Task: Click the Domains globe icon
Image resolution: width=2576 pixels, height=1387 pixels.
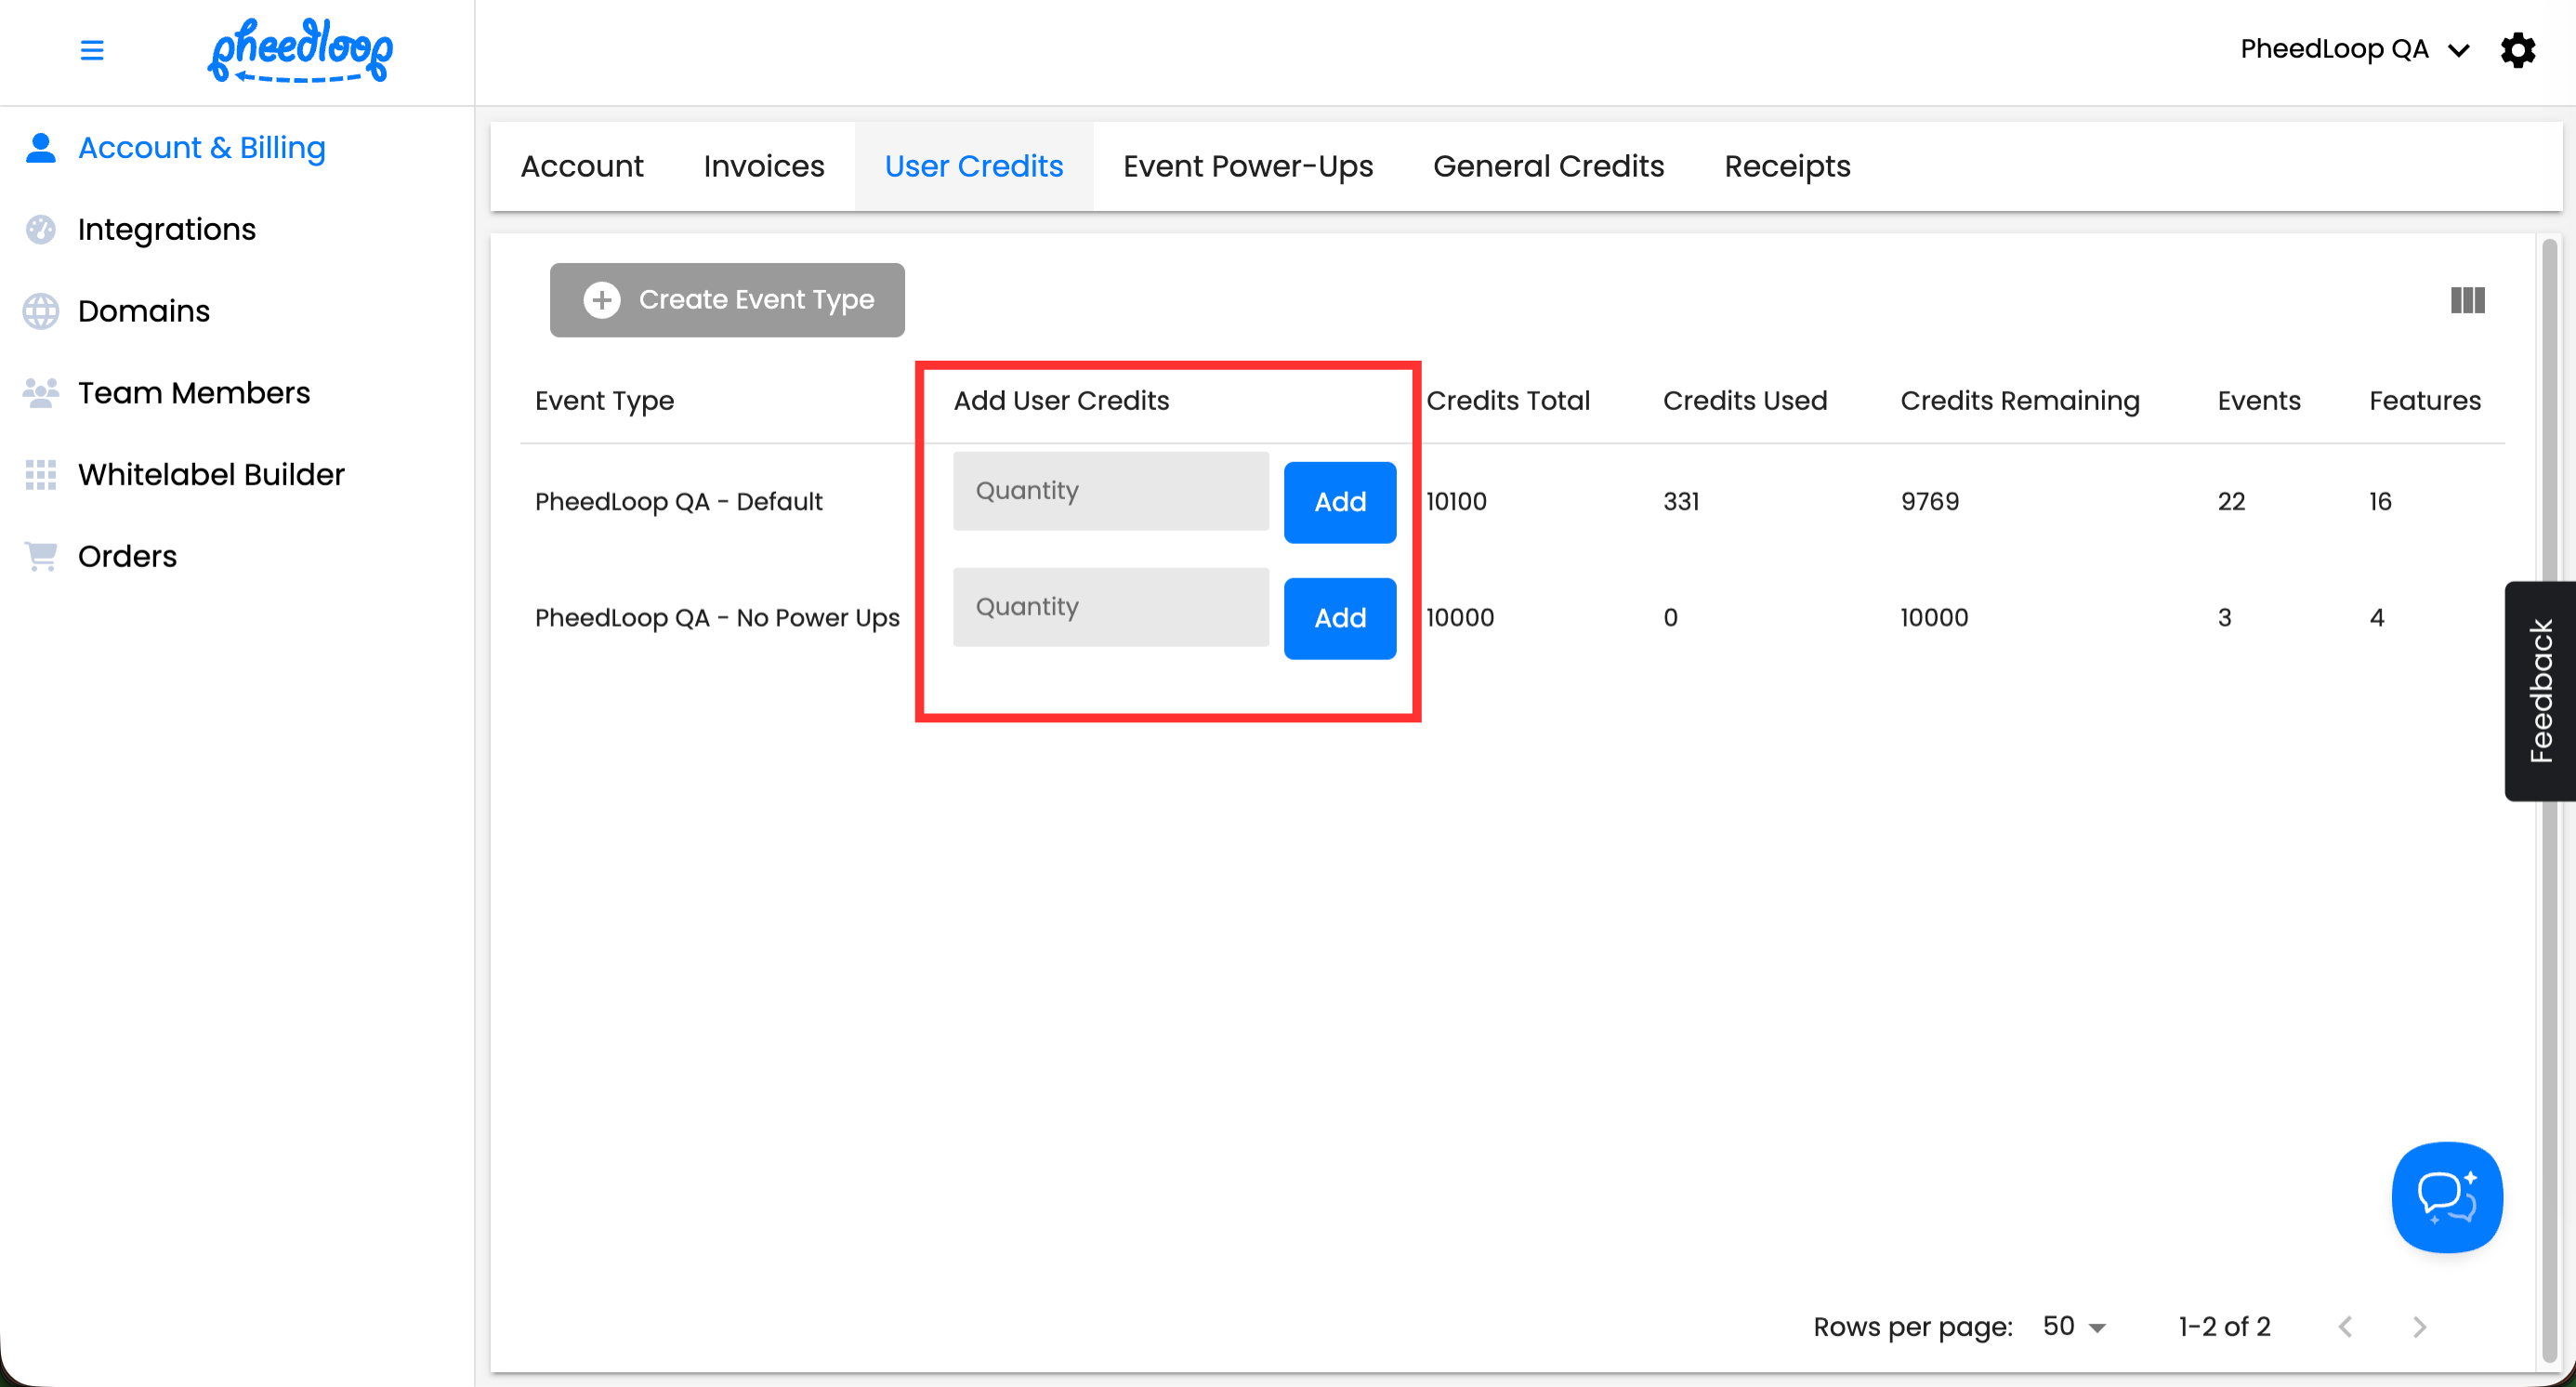Action: pos(41,311)
